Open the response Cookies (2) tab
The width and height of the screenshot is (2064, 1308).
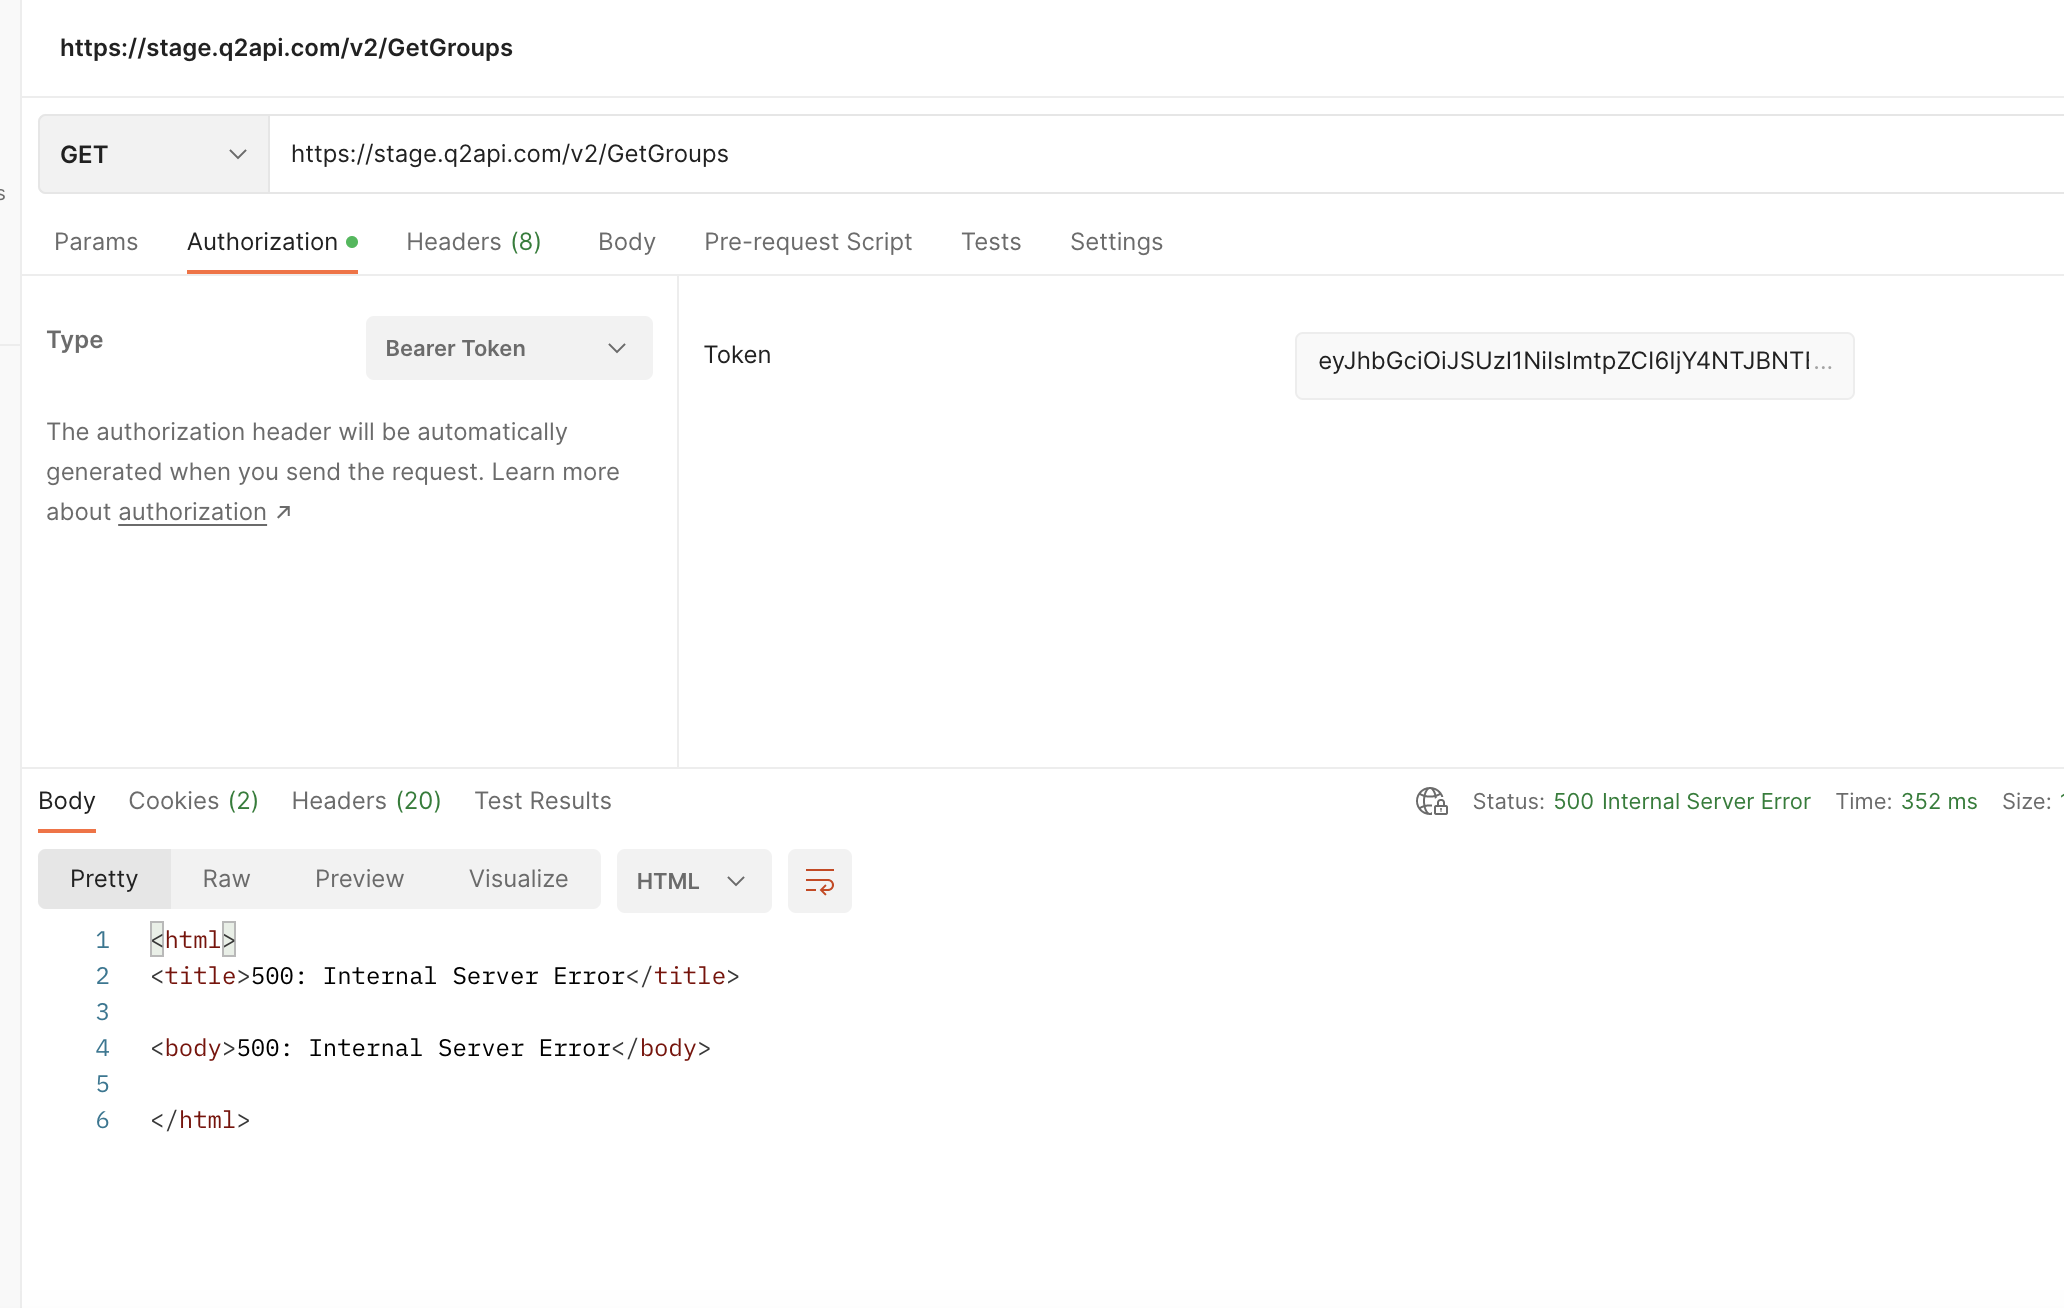point(194,801)
